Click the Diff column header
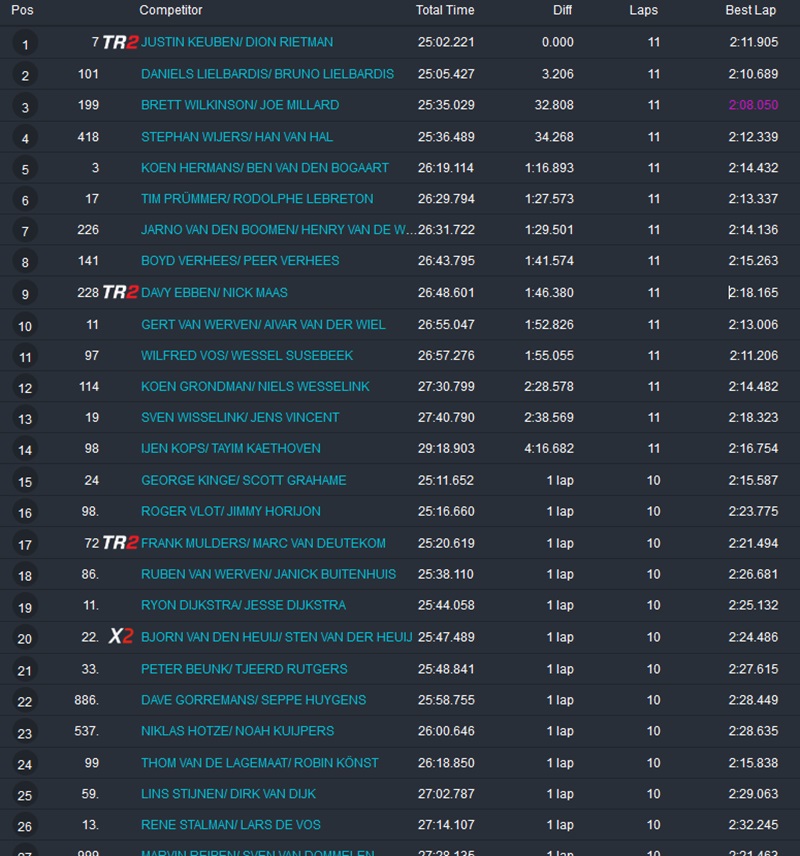800x856 pixels. click(x=563, y=10)
